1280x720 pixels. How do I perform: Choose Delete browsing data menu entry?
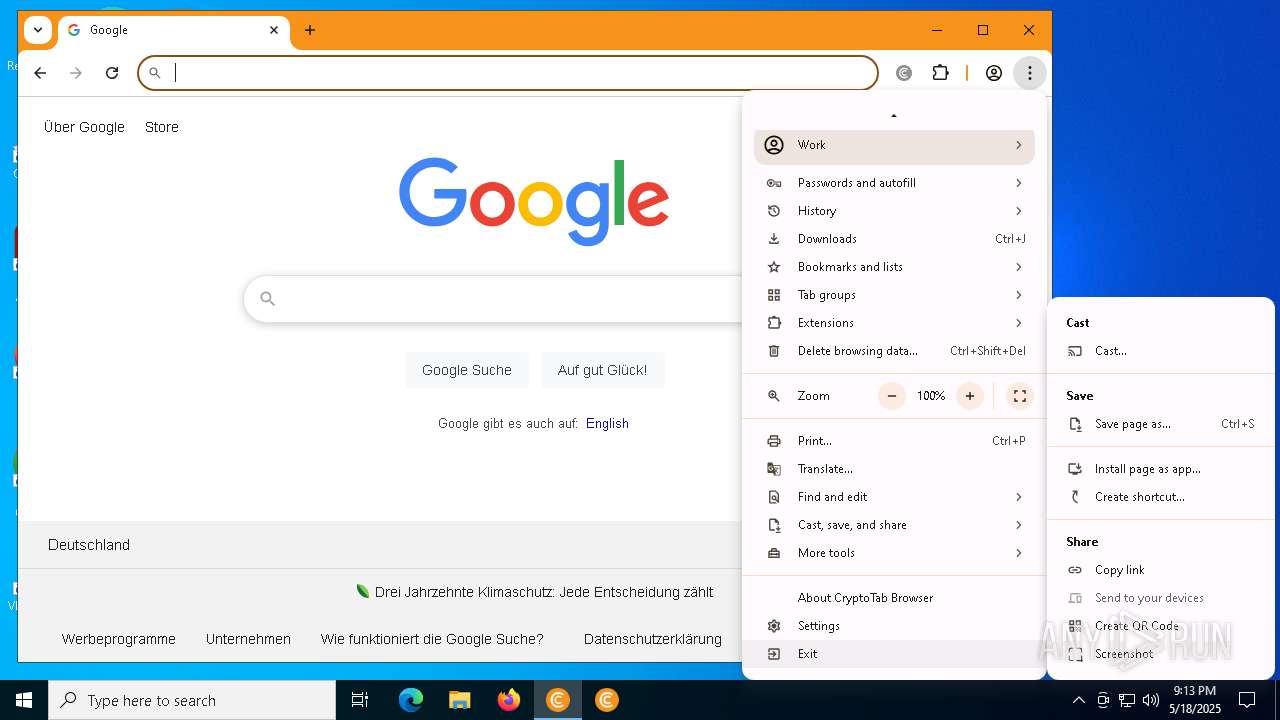pyautogui.click(x=894, y=351)
